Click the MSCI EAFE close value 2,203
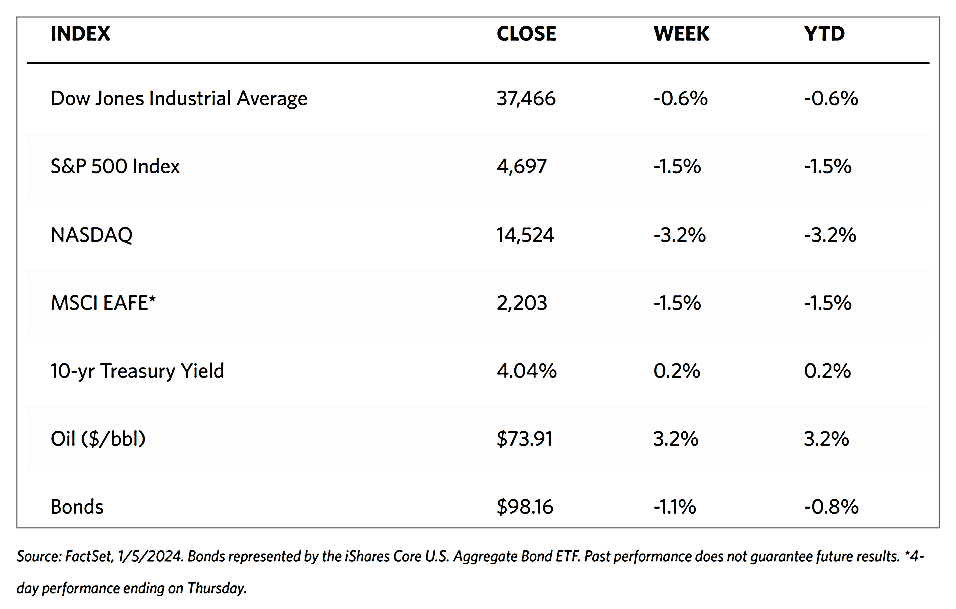 [522, 303]
